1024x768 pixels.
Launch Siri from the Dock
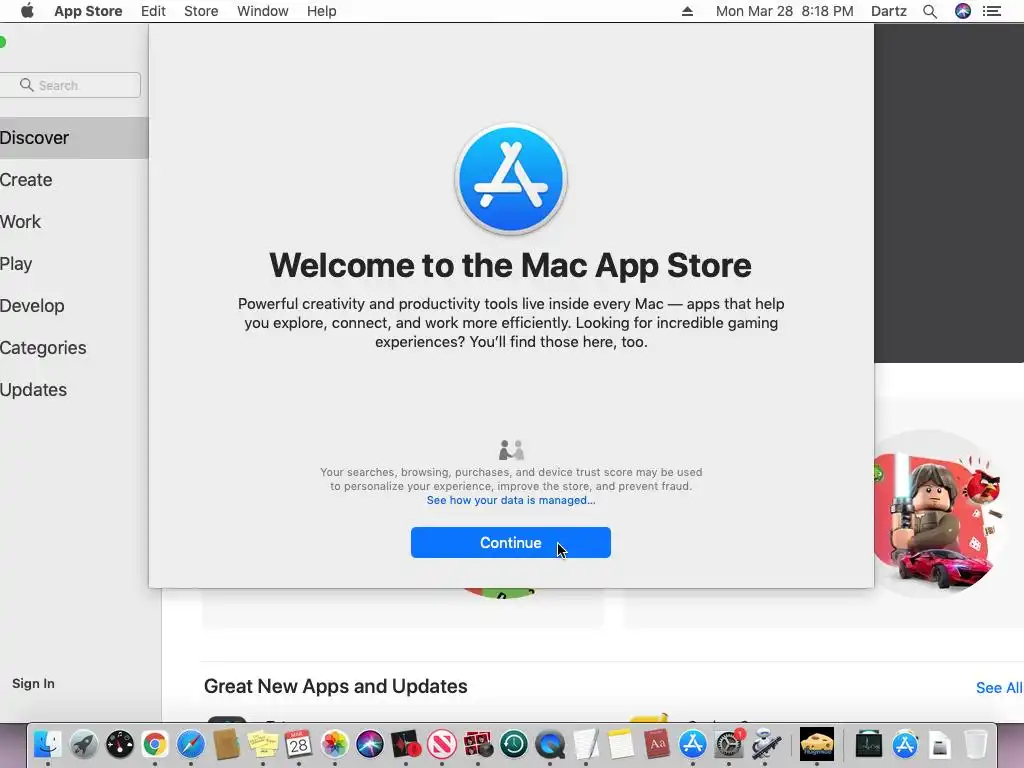click(x=370, y=744)
